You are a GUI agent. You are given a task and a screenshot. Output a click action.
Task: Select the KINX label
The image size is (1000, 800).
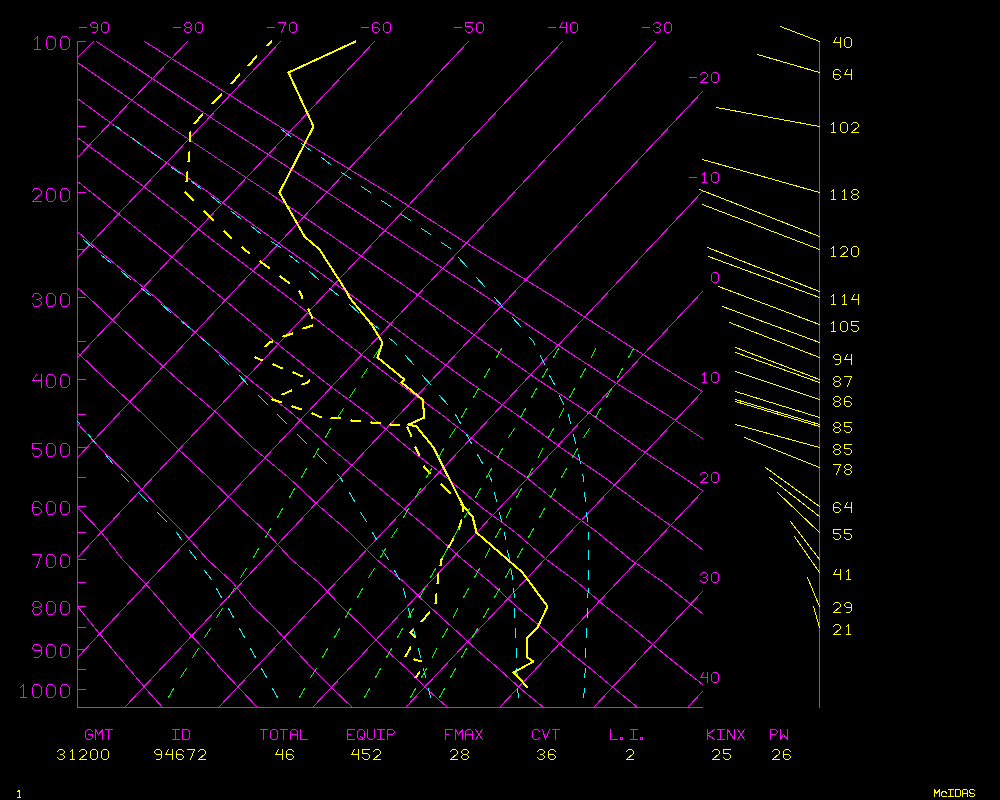(725, 735)
